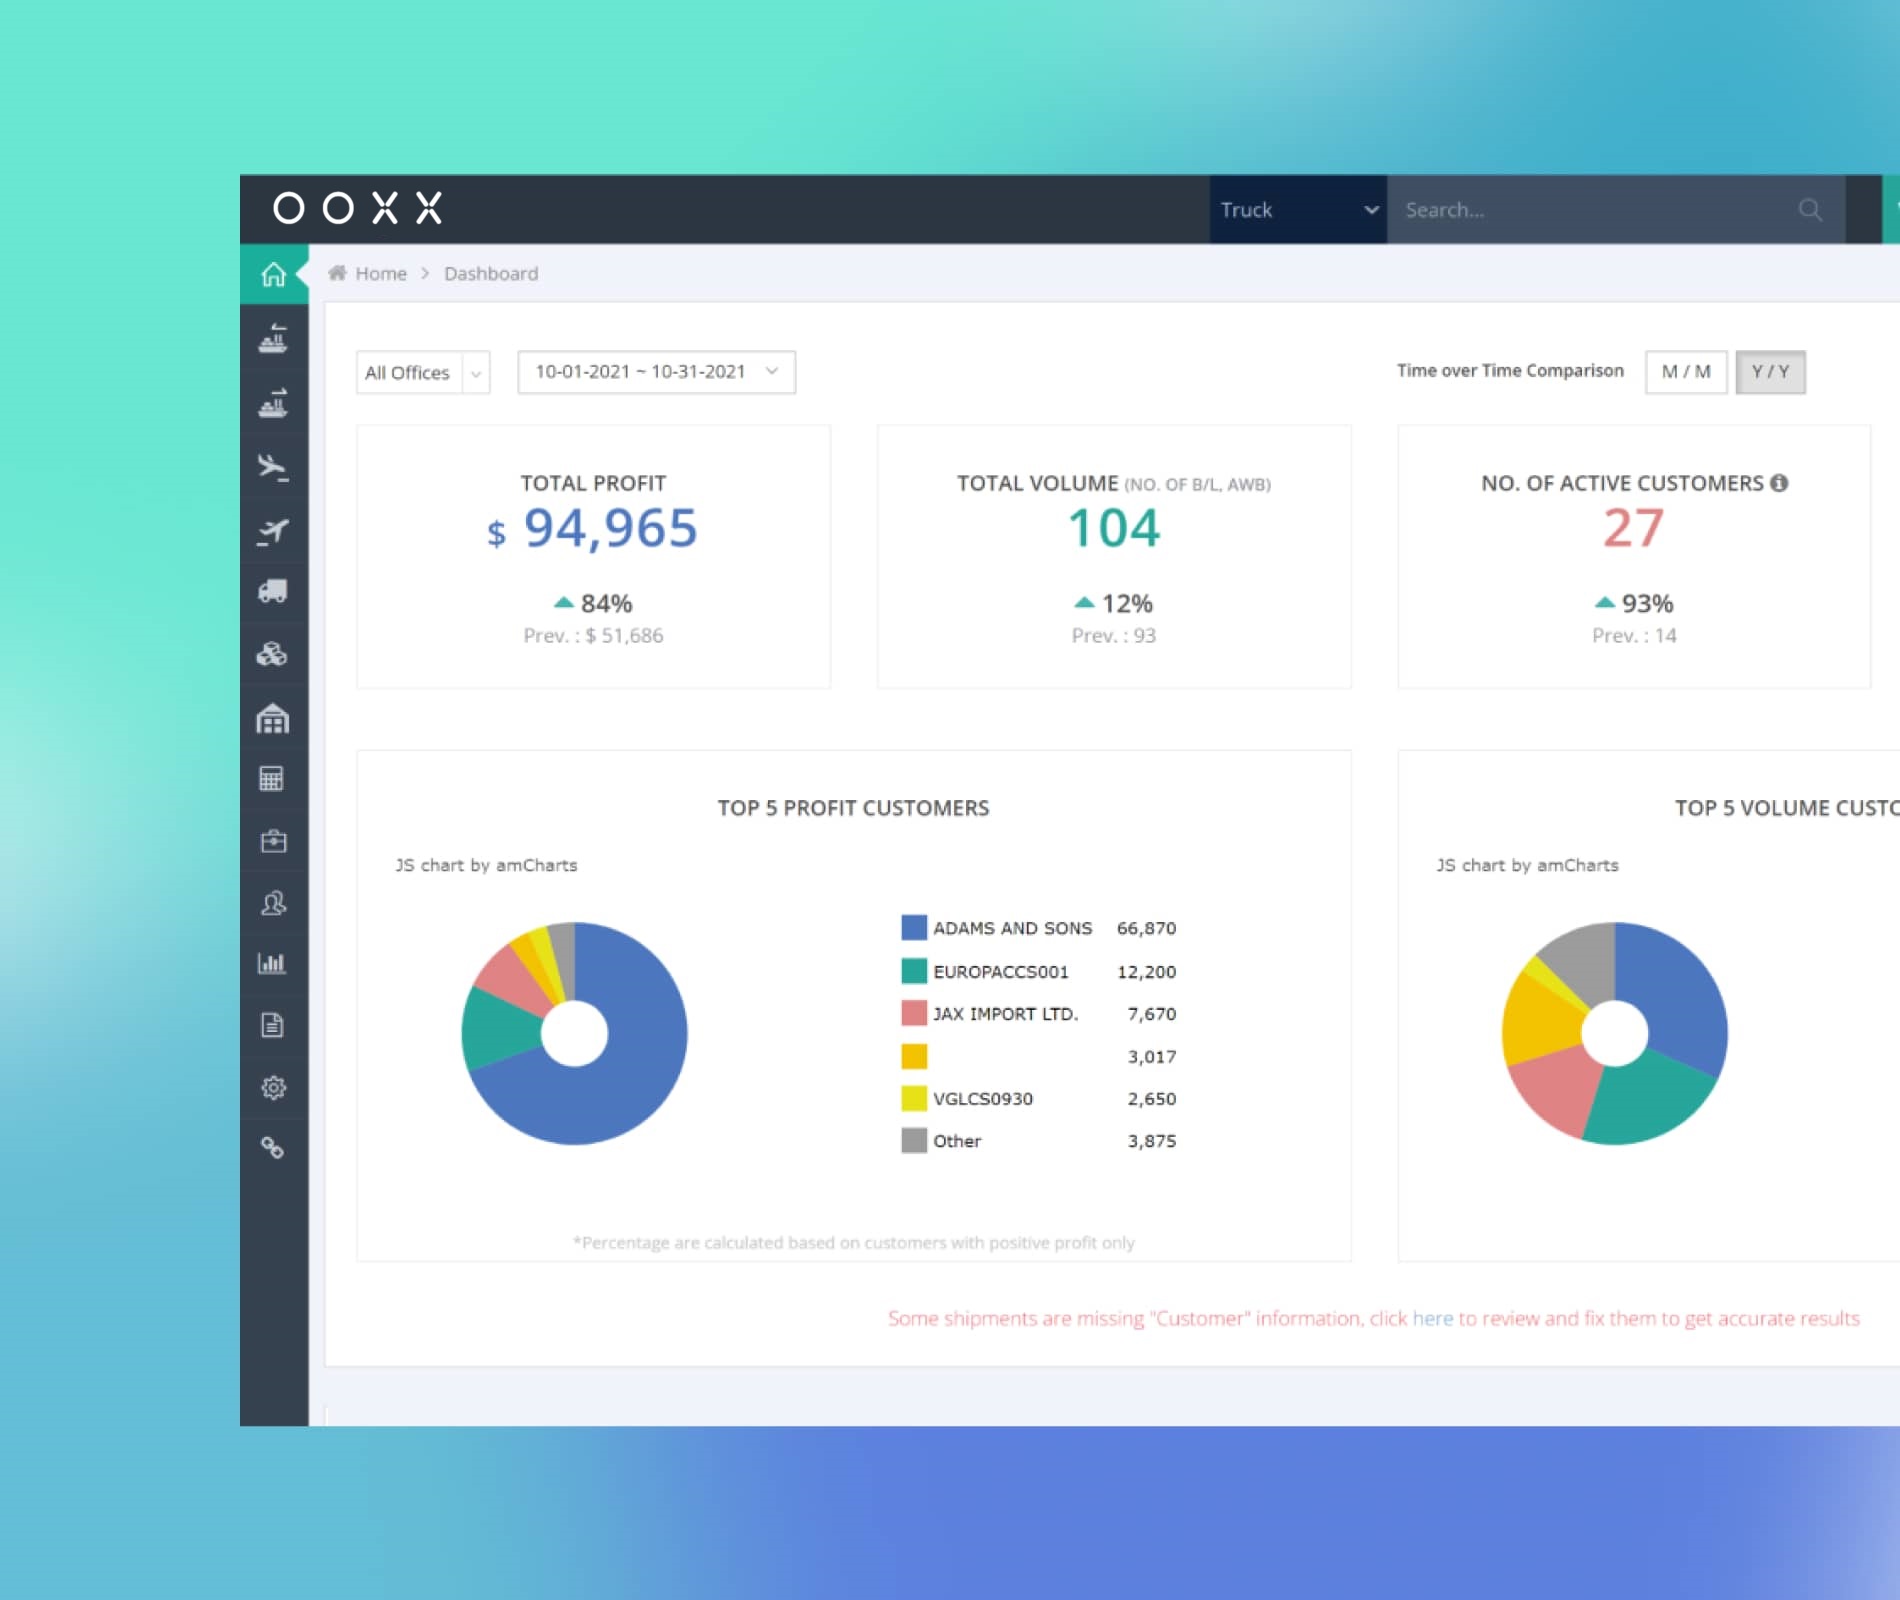This screenshot has height=1600, width=1900.
Task: Open the bar chart reports icon
Action: [272, 963]
